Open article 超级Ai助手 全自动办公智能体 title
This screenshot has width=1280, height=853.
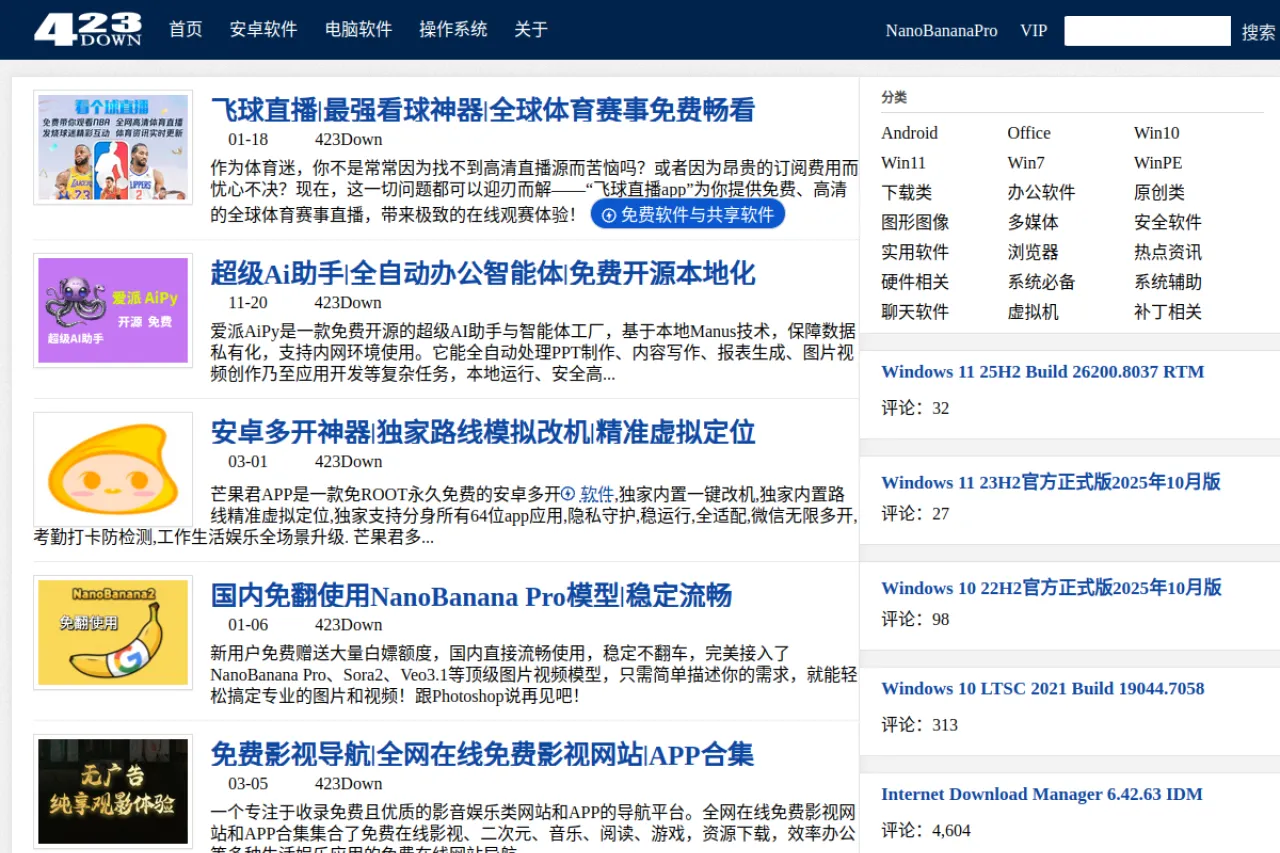pyautogui.click(x=482, y=274)
